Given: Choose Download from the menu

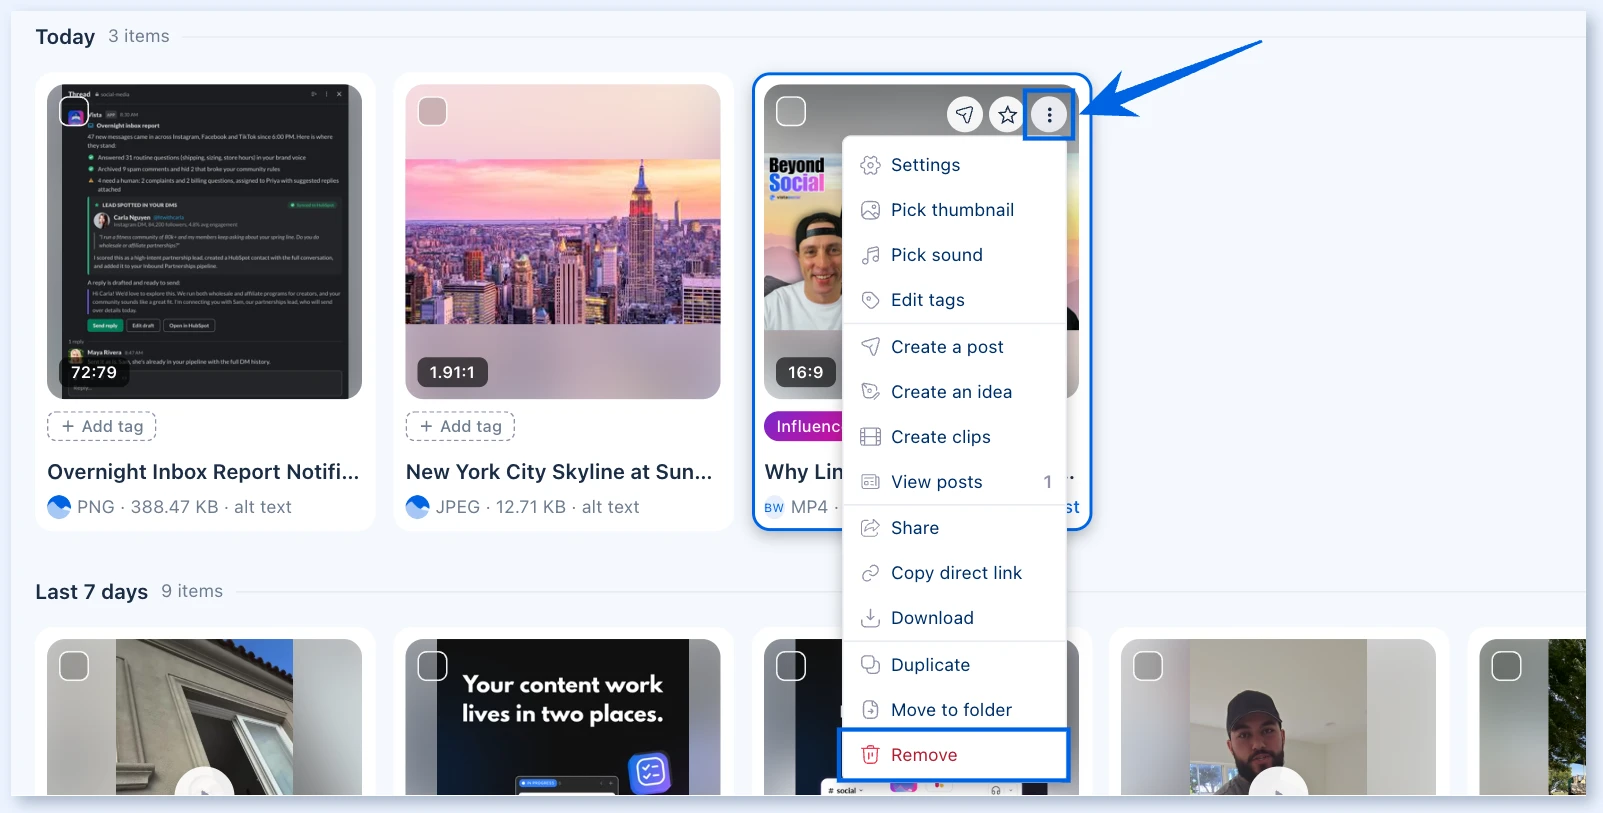Looking at the screenshot, I should coord(954,618).
